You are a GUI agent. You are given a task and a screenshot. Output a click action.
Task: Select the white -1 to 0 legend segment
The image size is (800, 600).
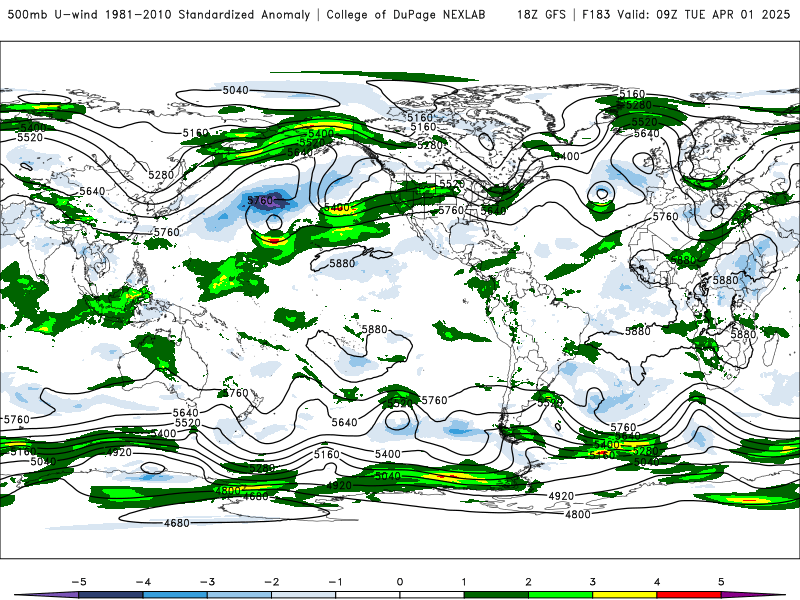point(368,595)
